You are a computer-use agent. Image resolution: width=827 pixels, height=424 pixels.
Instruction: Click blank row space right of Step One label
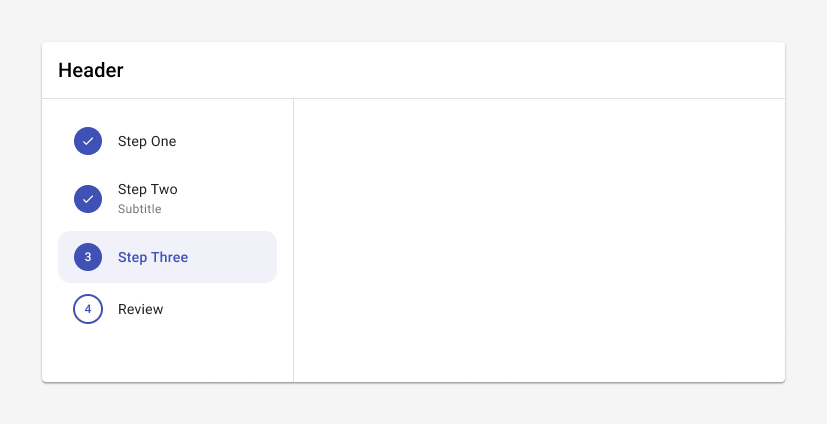[x=227, y=141]
